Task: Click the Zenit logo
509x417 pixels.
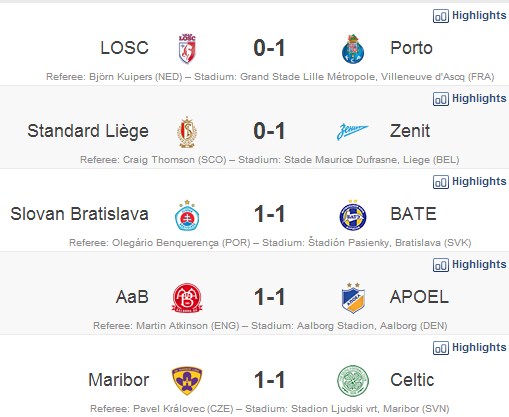Action: coord(352,131)
